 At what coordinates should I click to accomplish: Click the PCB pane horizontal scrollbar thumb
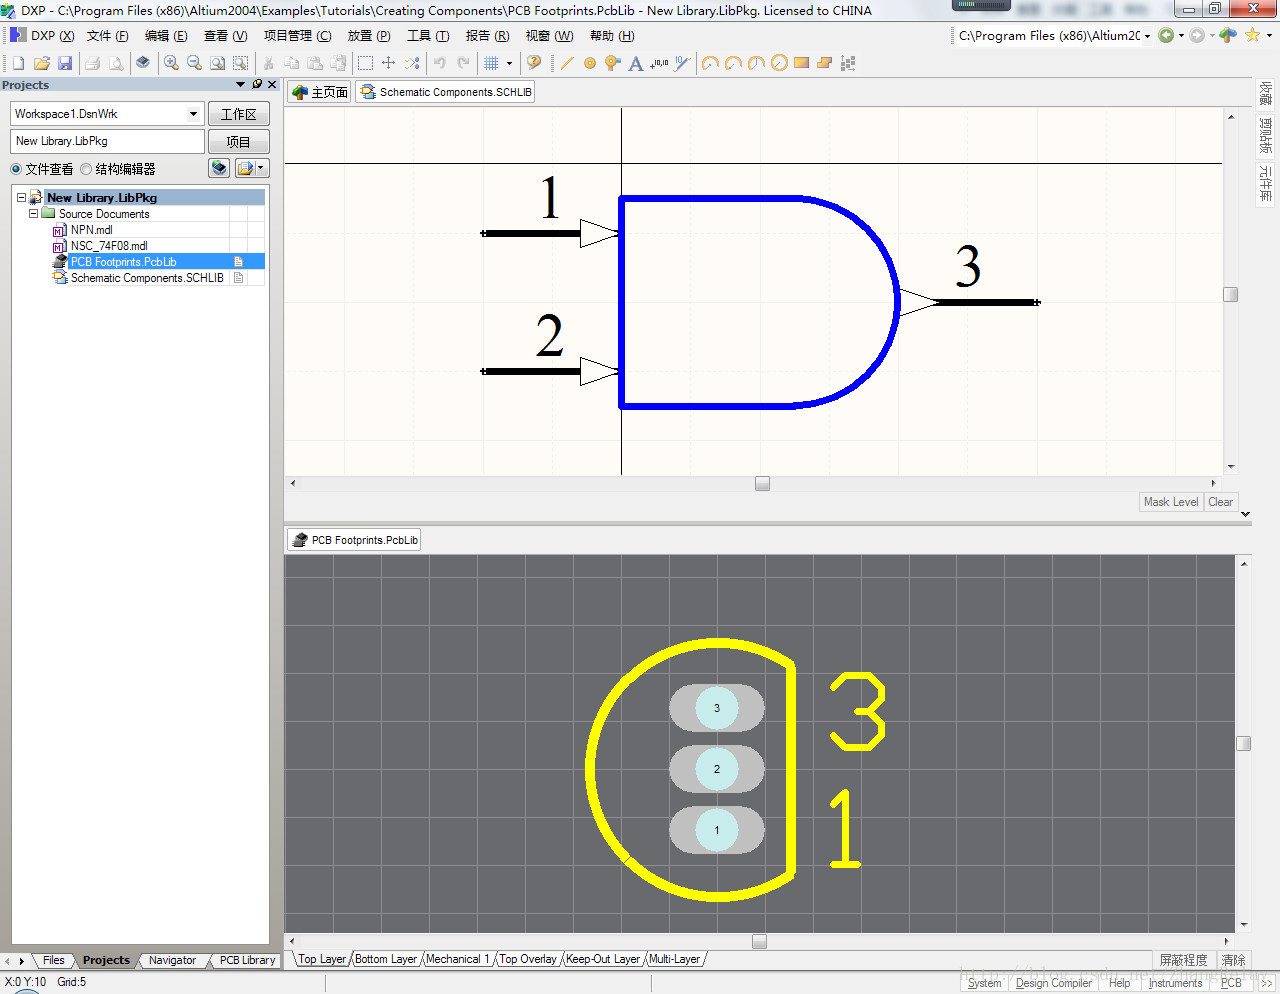pyautogui.click(x=759, y=942)
